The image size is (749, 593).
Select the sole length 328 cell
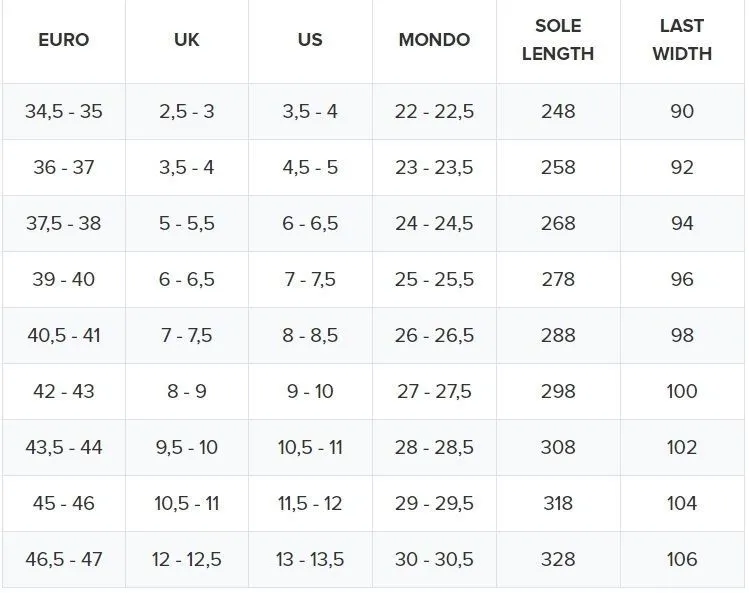tap(558, 559)
